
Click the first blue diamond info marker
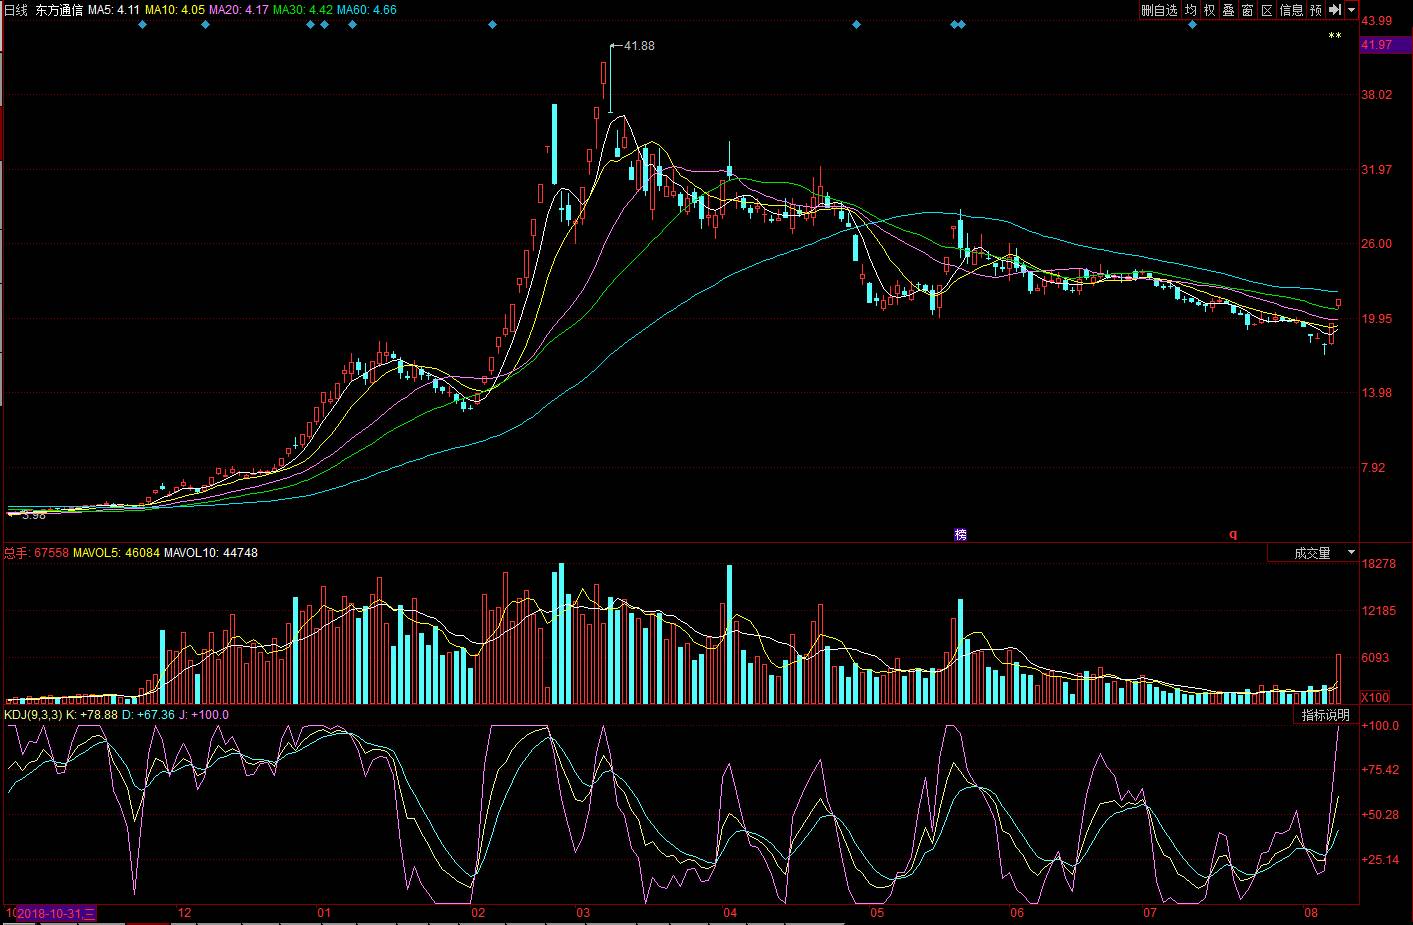coord(142,24)
